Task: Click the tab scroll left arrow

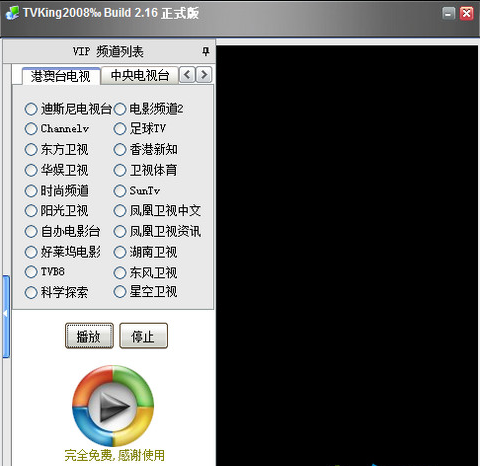Action: point(187,75)
